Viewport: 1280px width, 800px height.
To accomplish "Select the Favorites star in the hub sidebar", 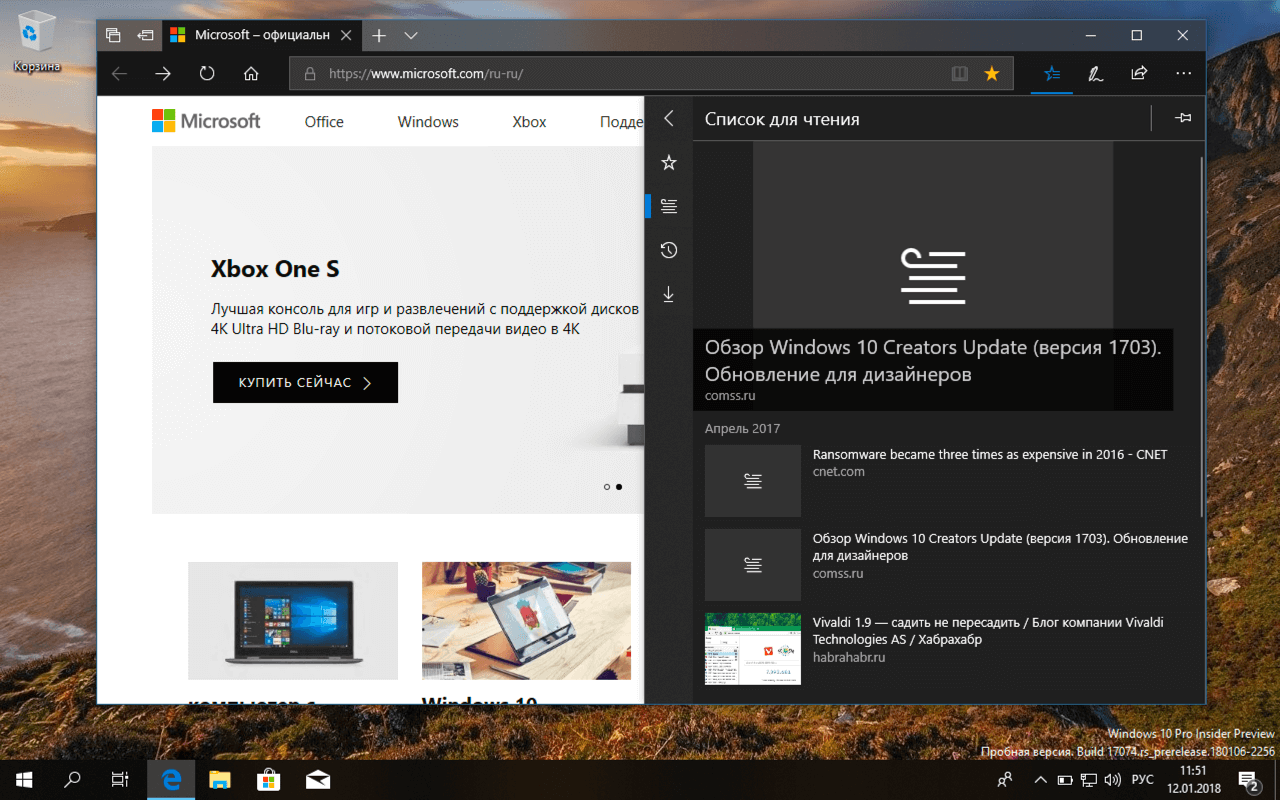I will click(669, 162).
